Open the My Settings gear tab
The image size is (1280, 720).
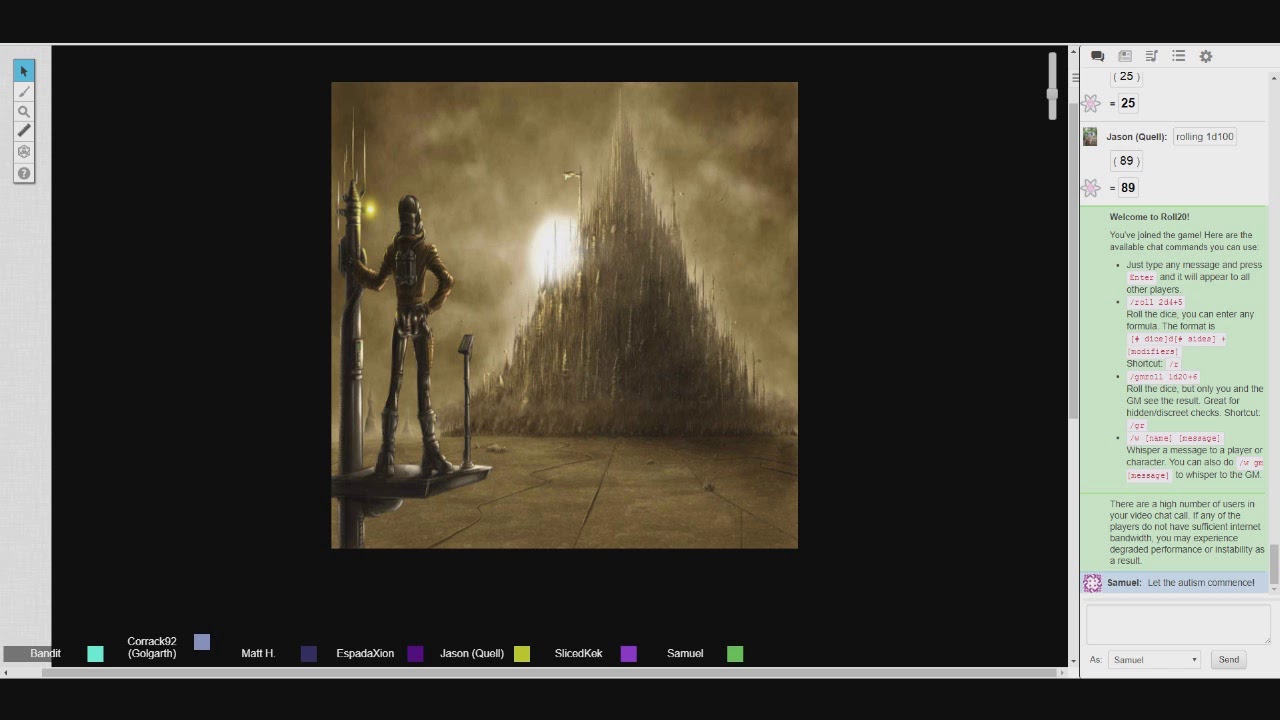pyautogui.click(x=1206, y=56)
